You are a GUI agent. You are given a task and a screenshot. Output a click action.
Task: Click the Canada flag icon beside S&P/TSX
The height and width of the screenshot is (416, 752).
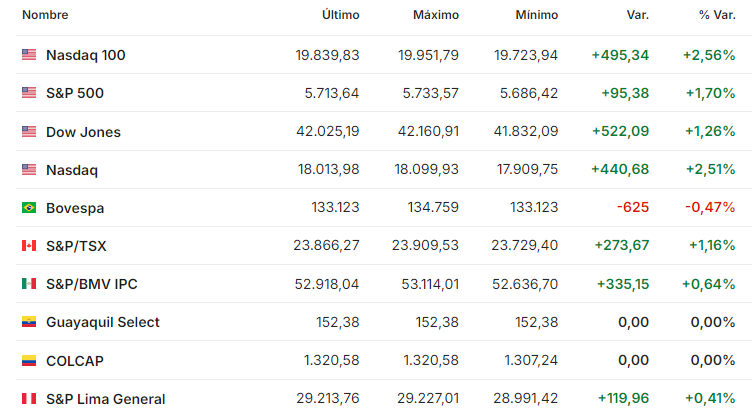pos(29,246)
